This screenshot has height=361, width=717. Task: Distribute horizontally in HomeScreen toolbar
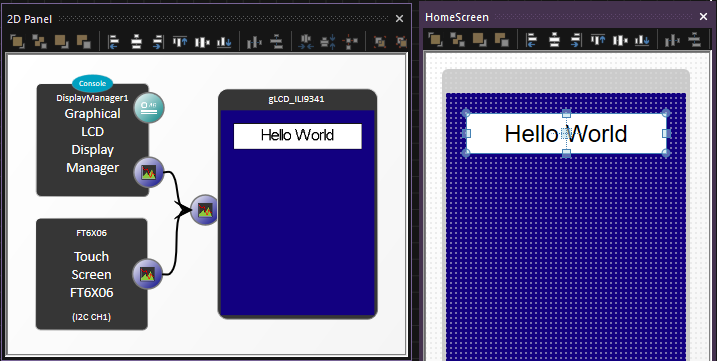tap(672, 40)
